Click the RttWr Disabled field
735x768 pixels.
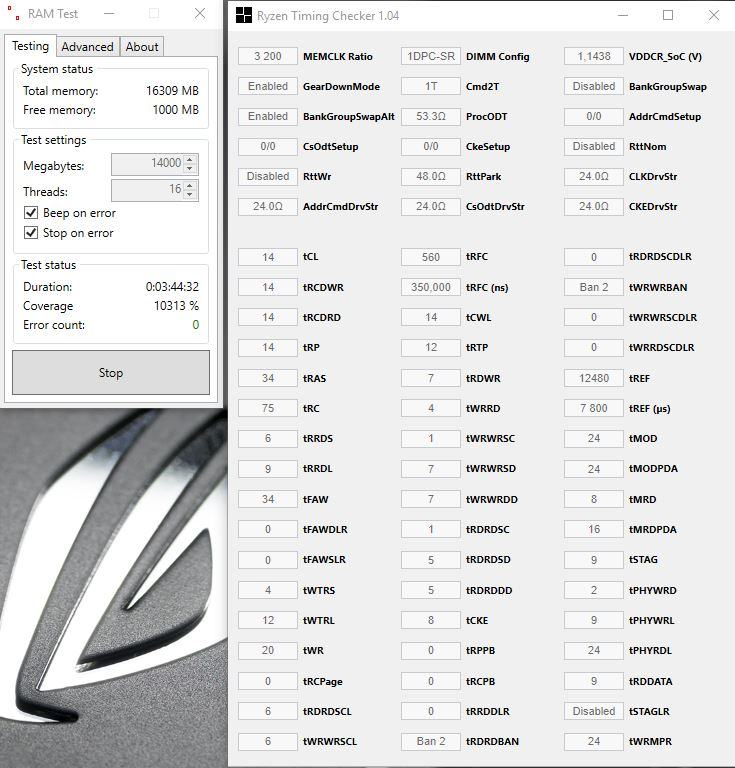(x=268, y=176)
